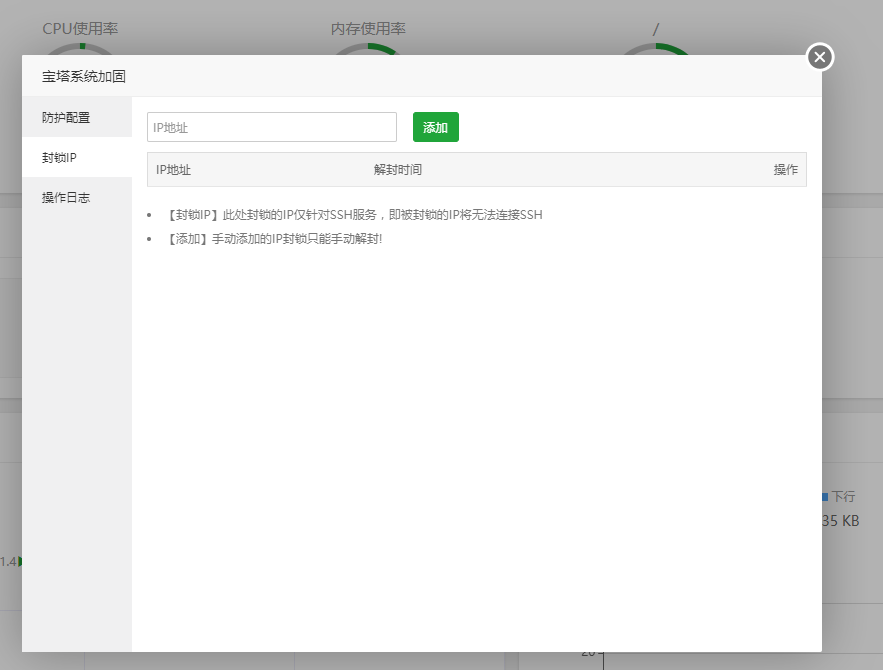Switch to the 操作日志 tab
The width and height of the screenshot is (883, 670).
77,198
